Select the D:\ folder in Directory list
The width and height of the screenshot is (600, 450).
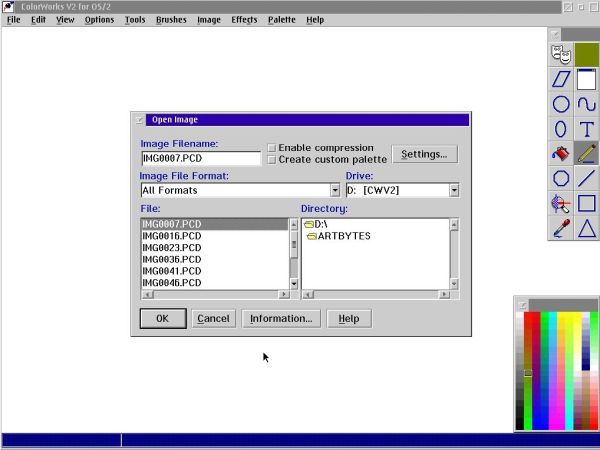pyautogui.click(x=316, y=224)
